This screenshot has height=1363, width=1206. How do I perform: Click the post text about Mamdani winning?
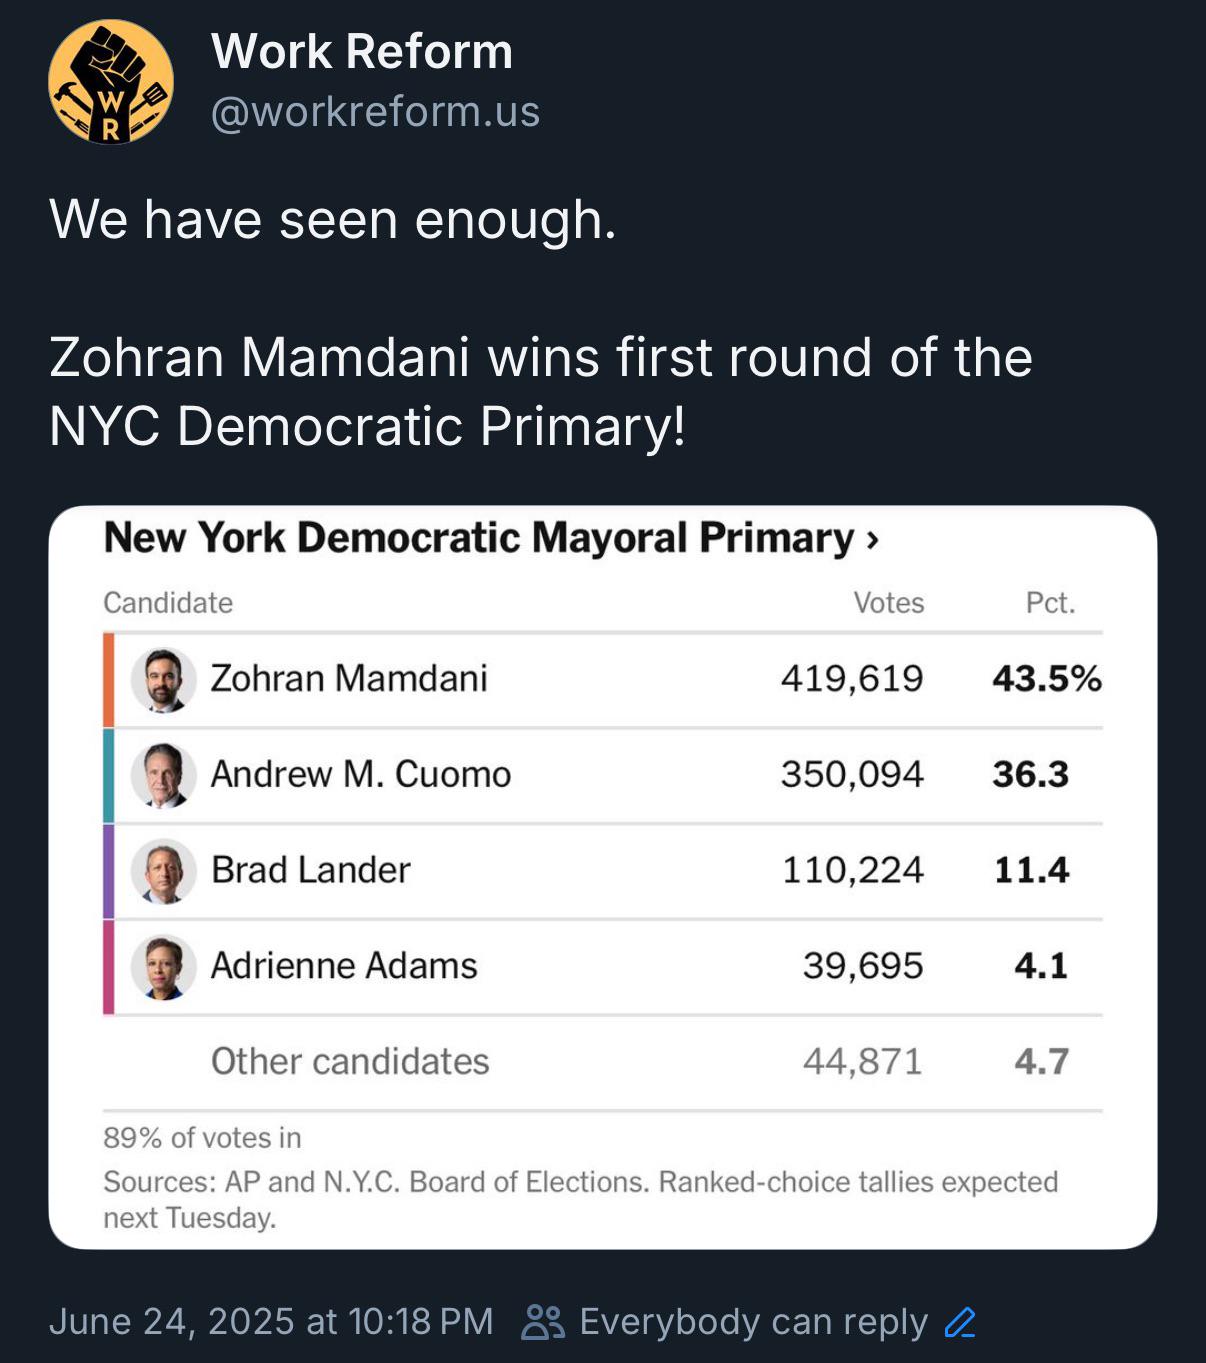[541, 391]
